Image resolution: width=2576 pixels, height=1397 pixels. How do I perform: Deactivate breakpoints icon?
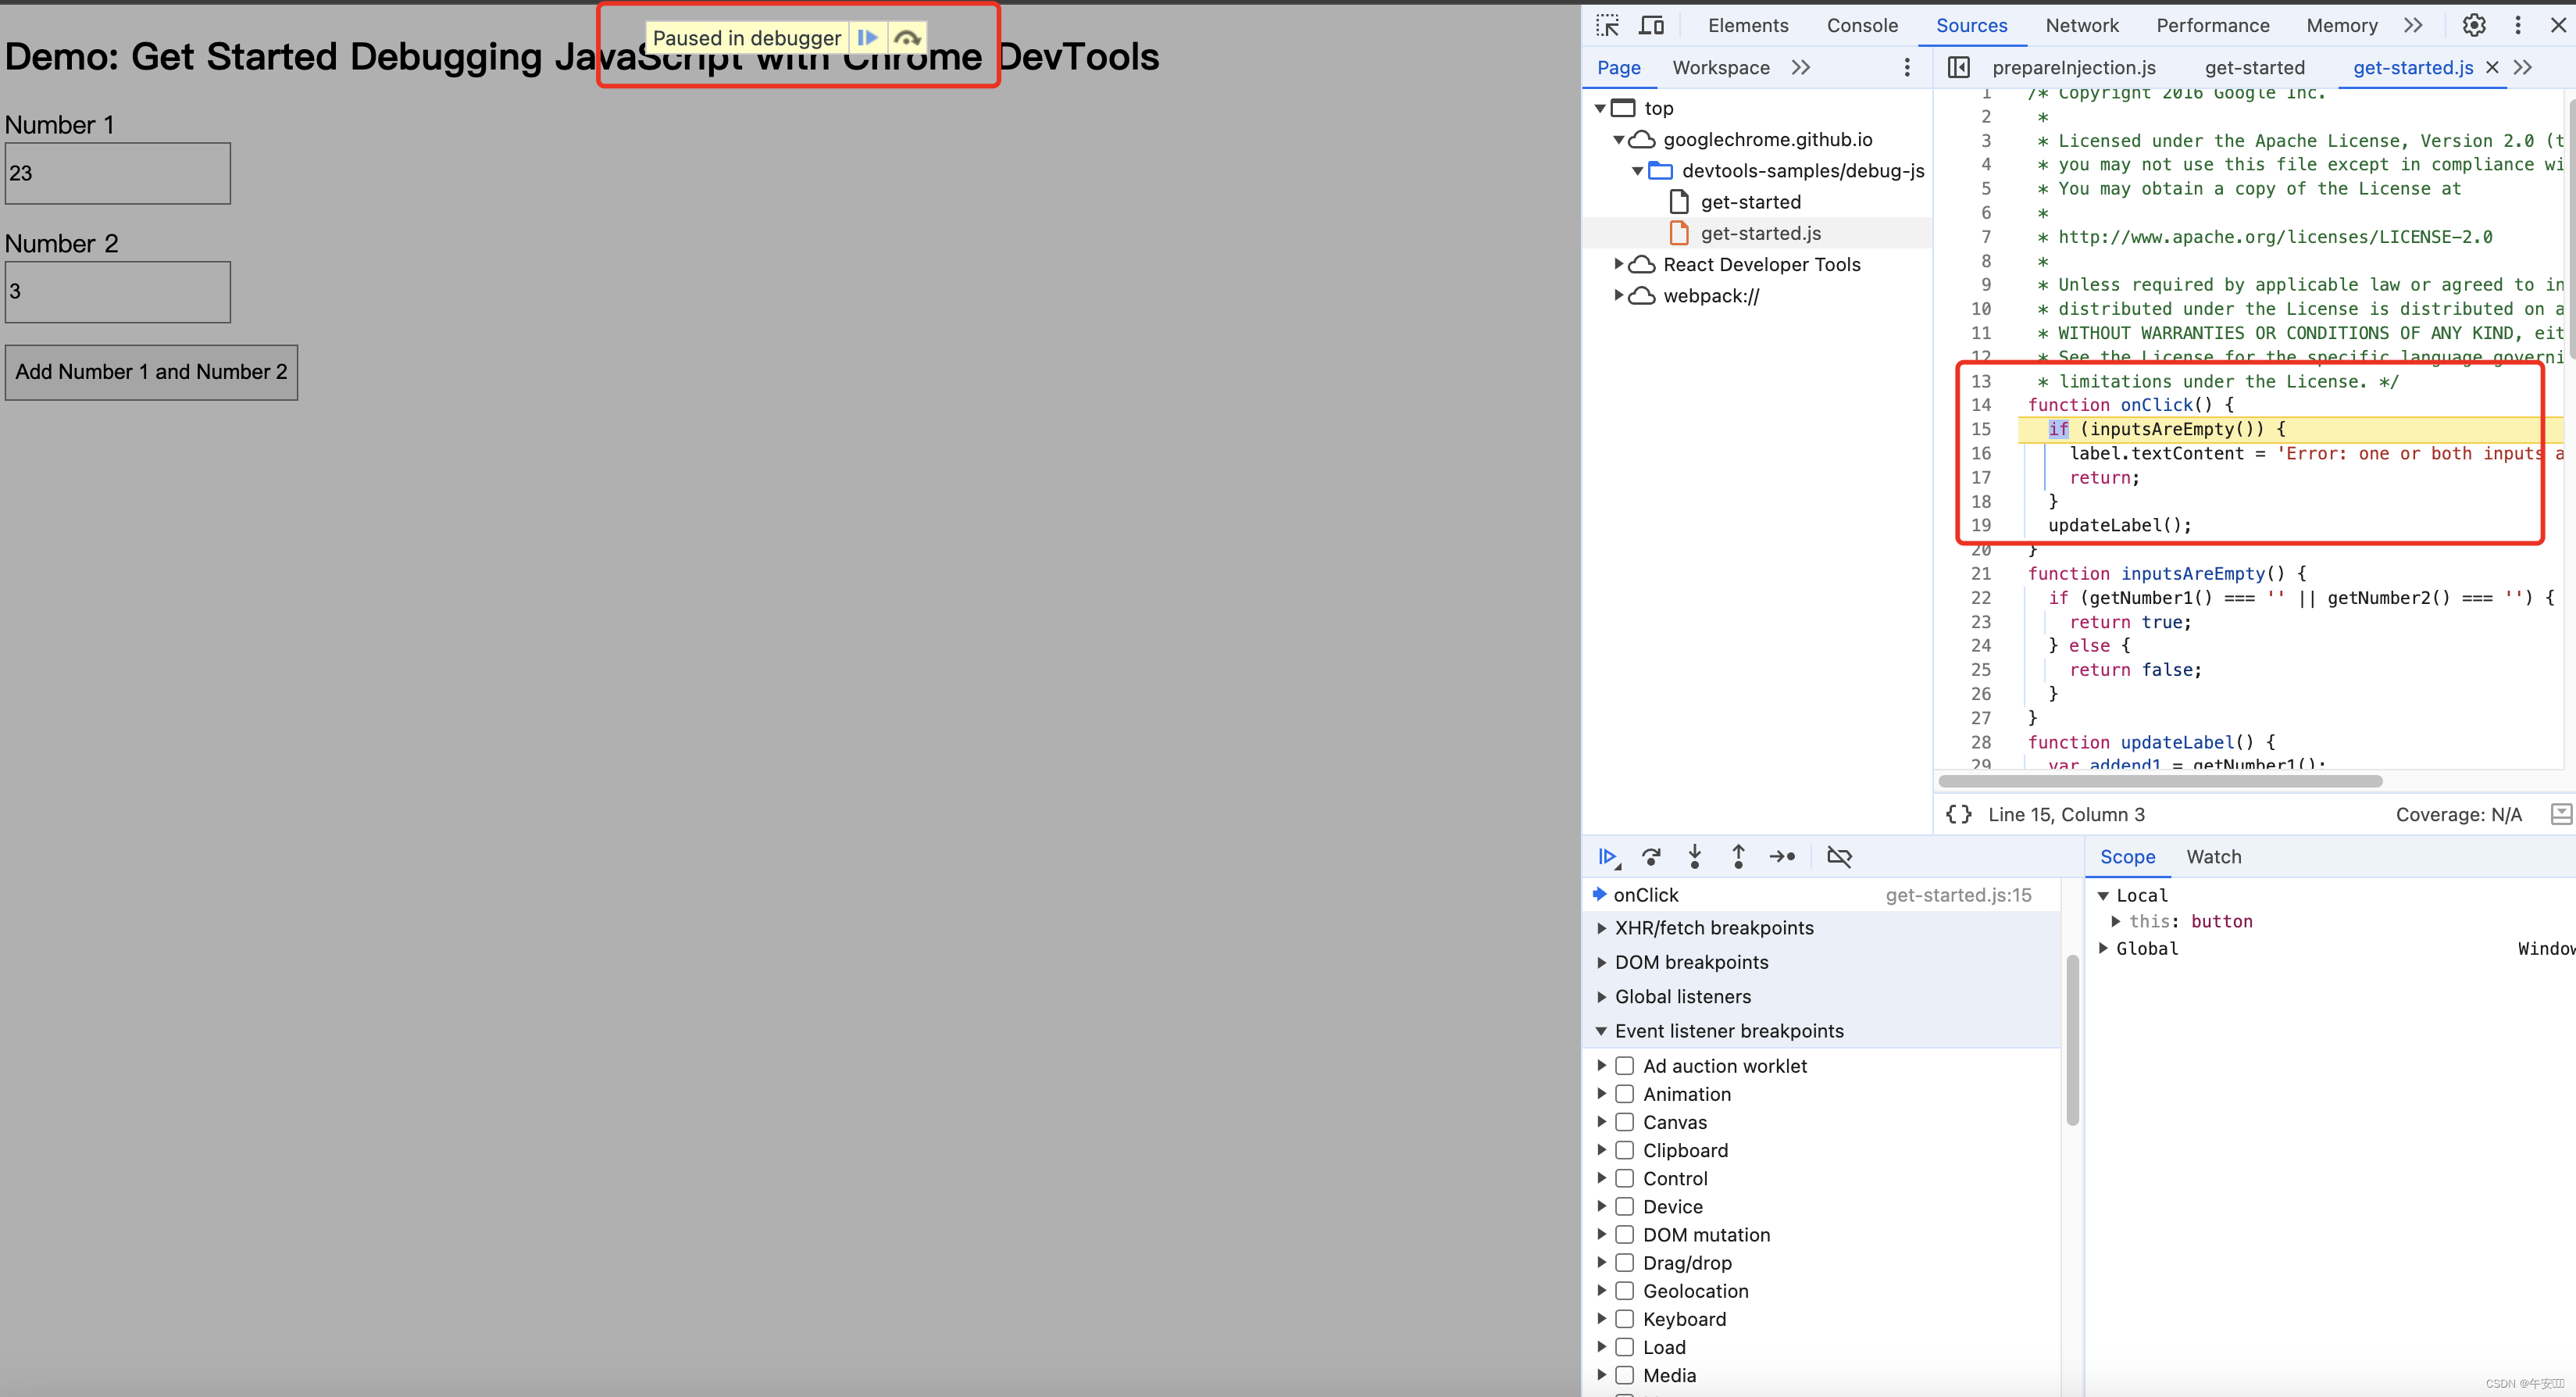[1839, 857]
